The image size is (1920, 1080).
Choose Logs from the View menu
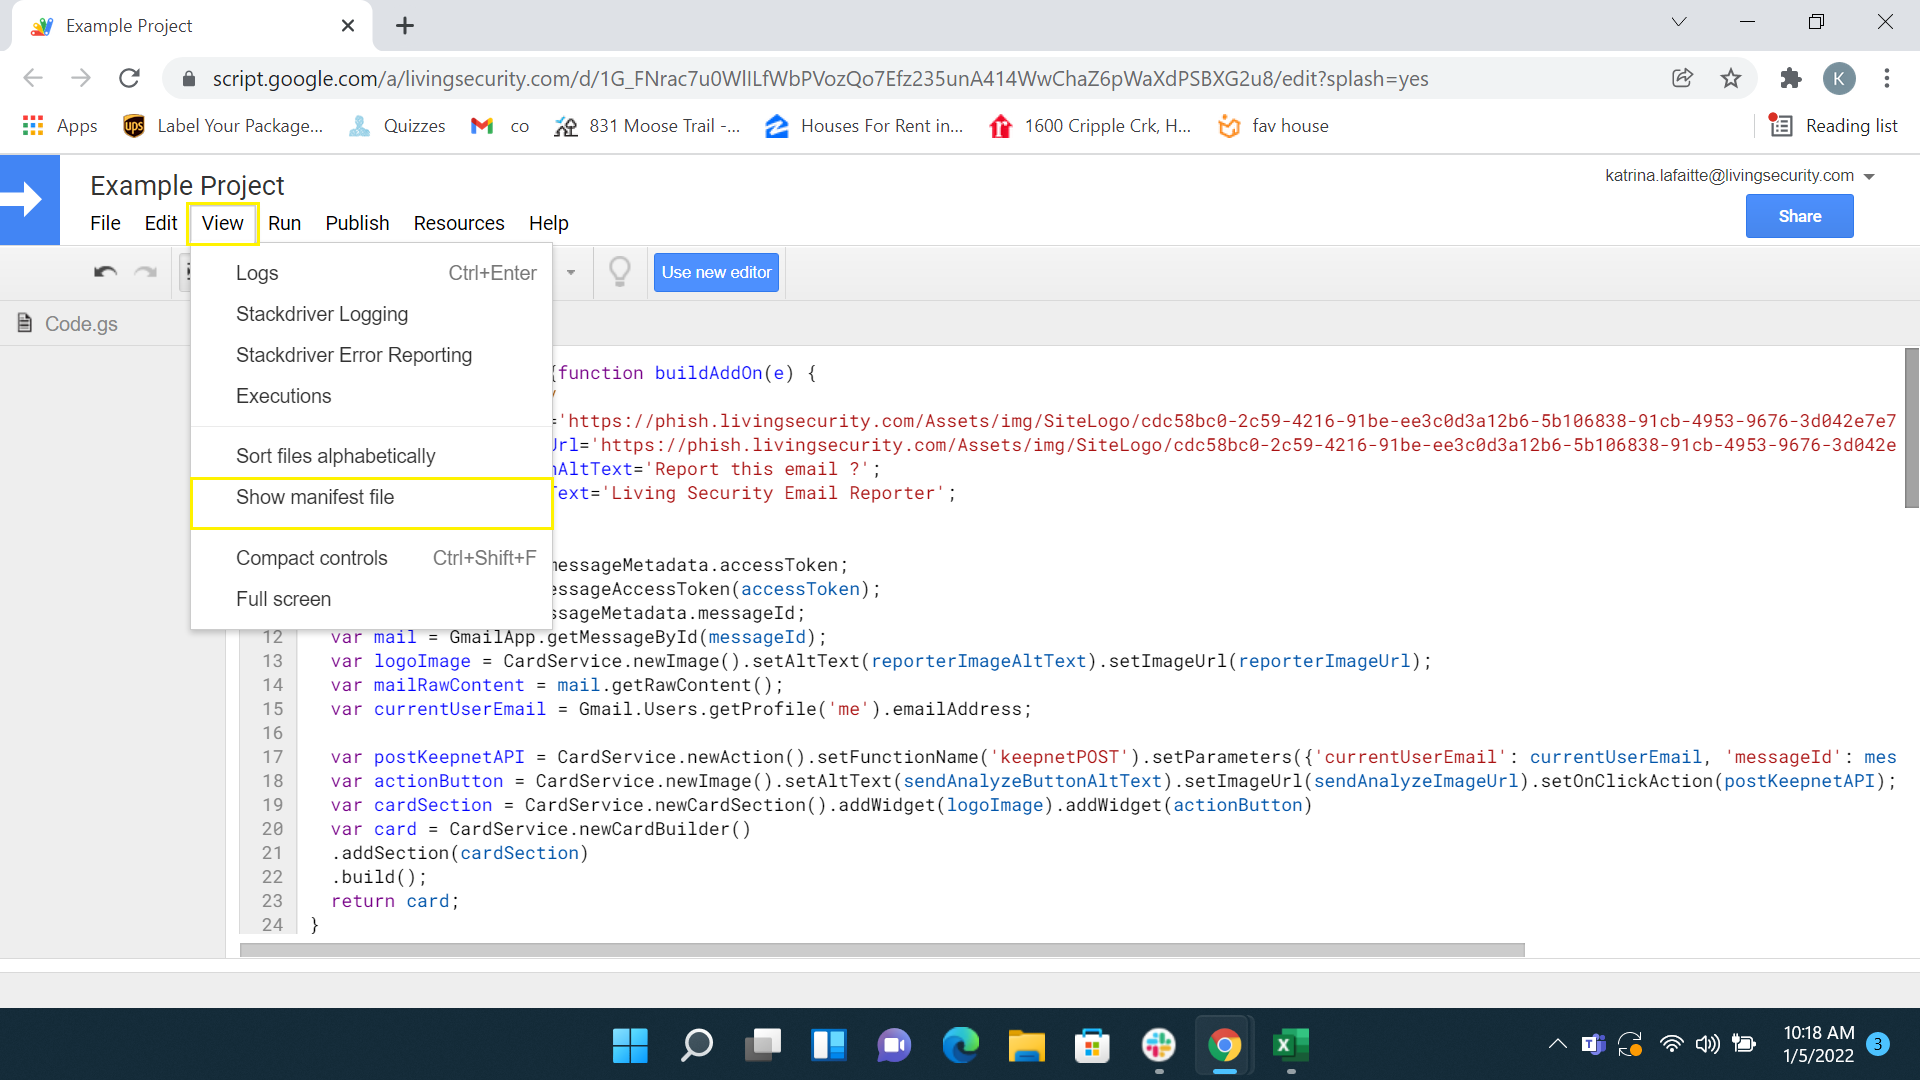[x=371, y=273]
